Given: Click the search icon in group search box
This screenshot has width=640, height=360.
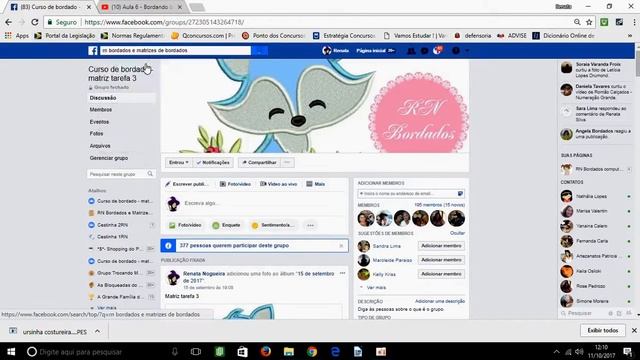Looking at the screenshot, I should [x=150, y=174].
